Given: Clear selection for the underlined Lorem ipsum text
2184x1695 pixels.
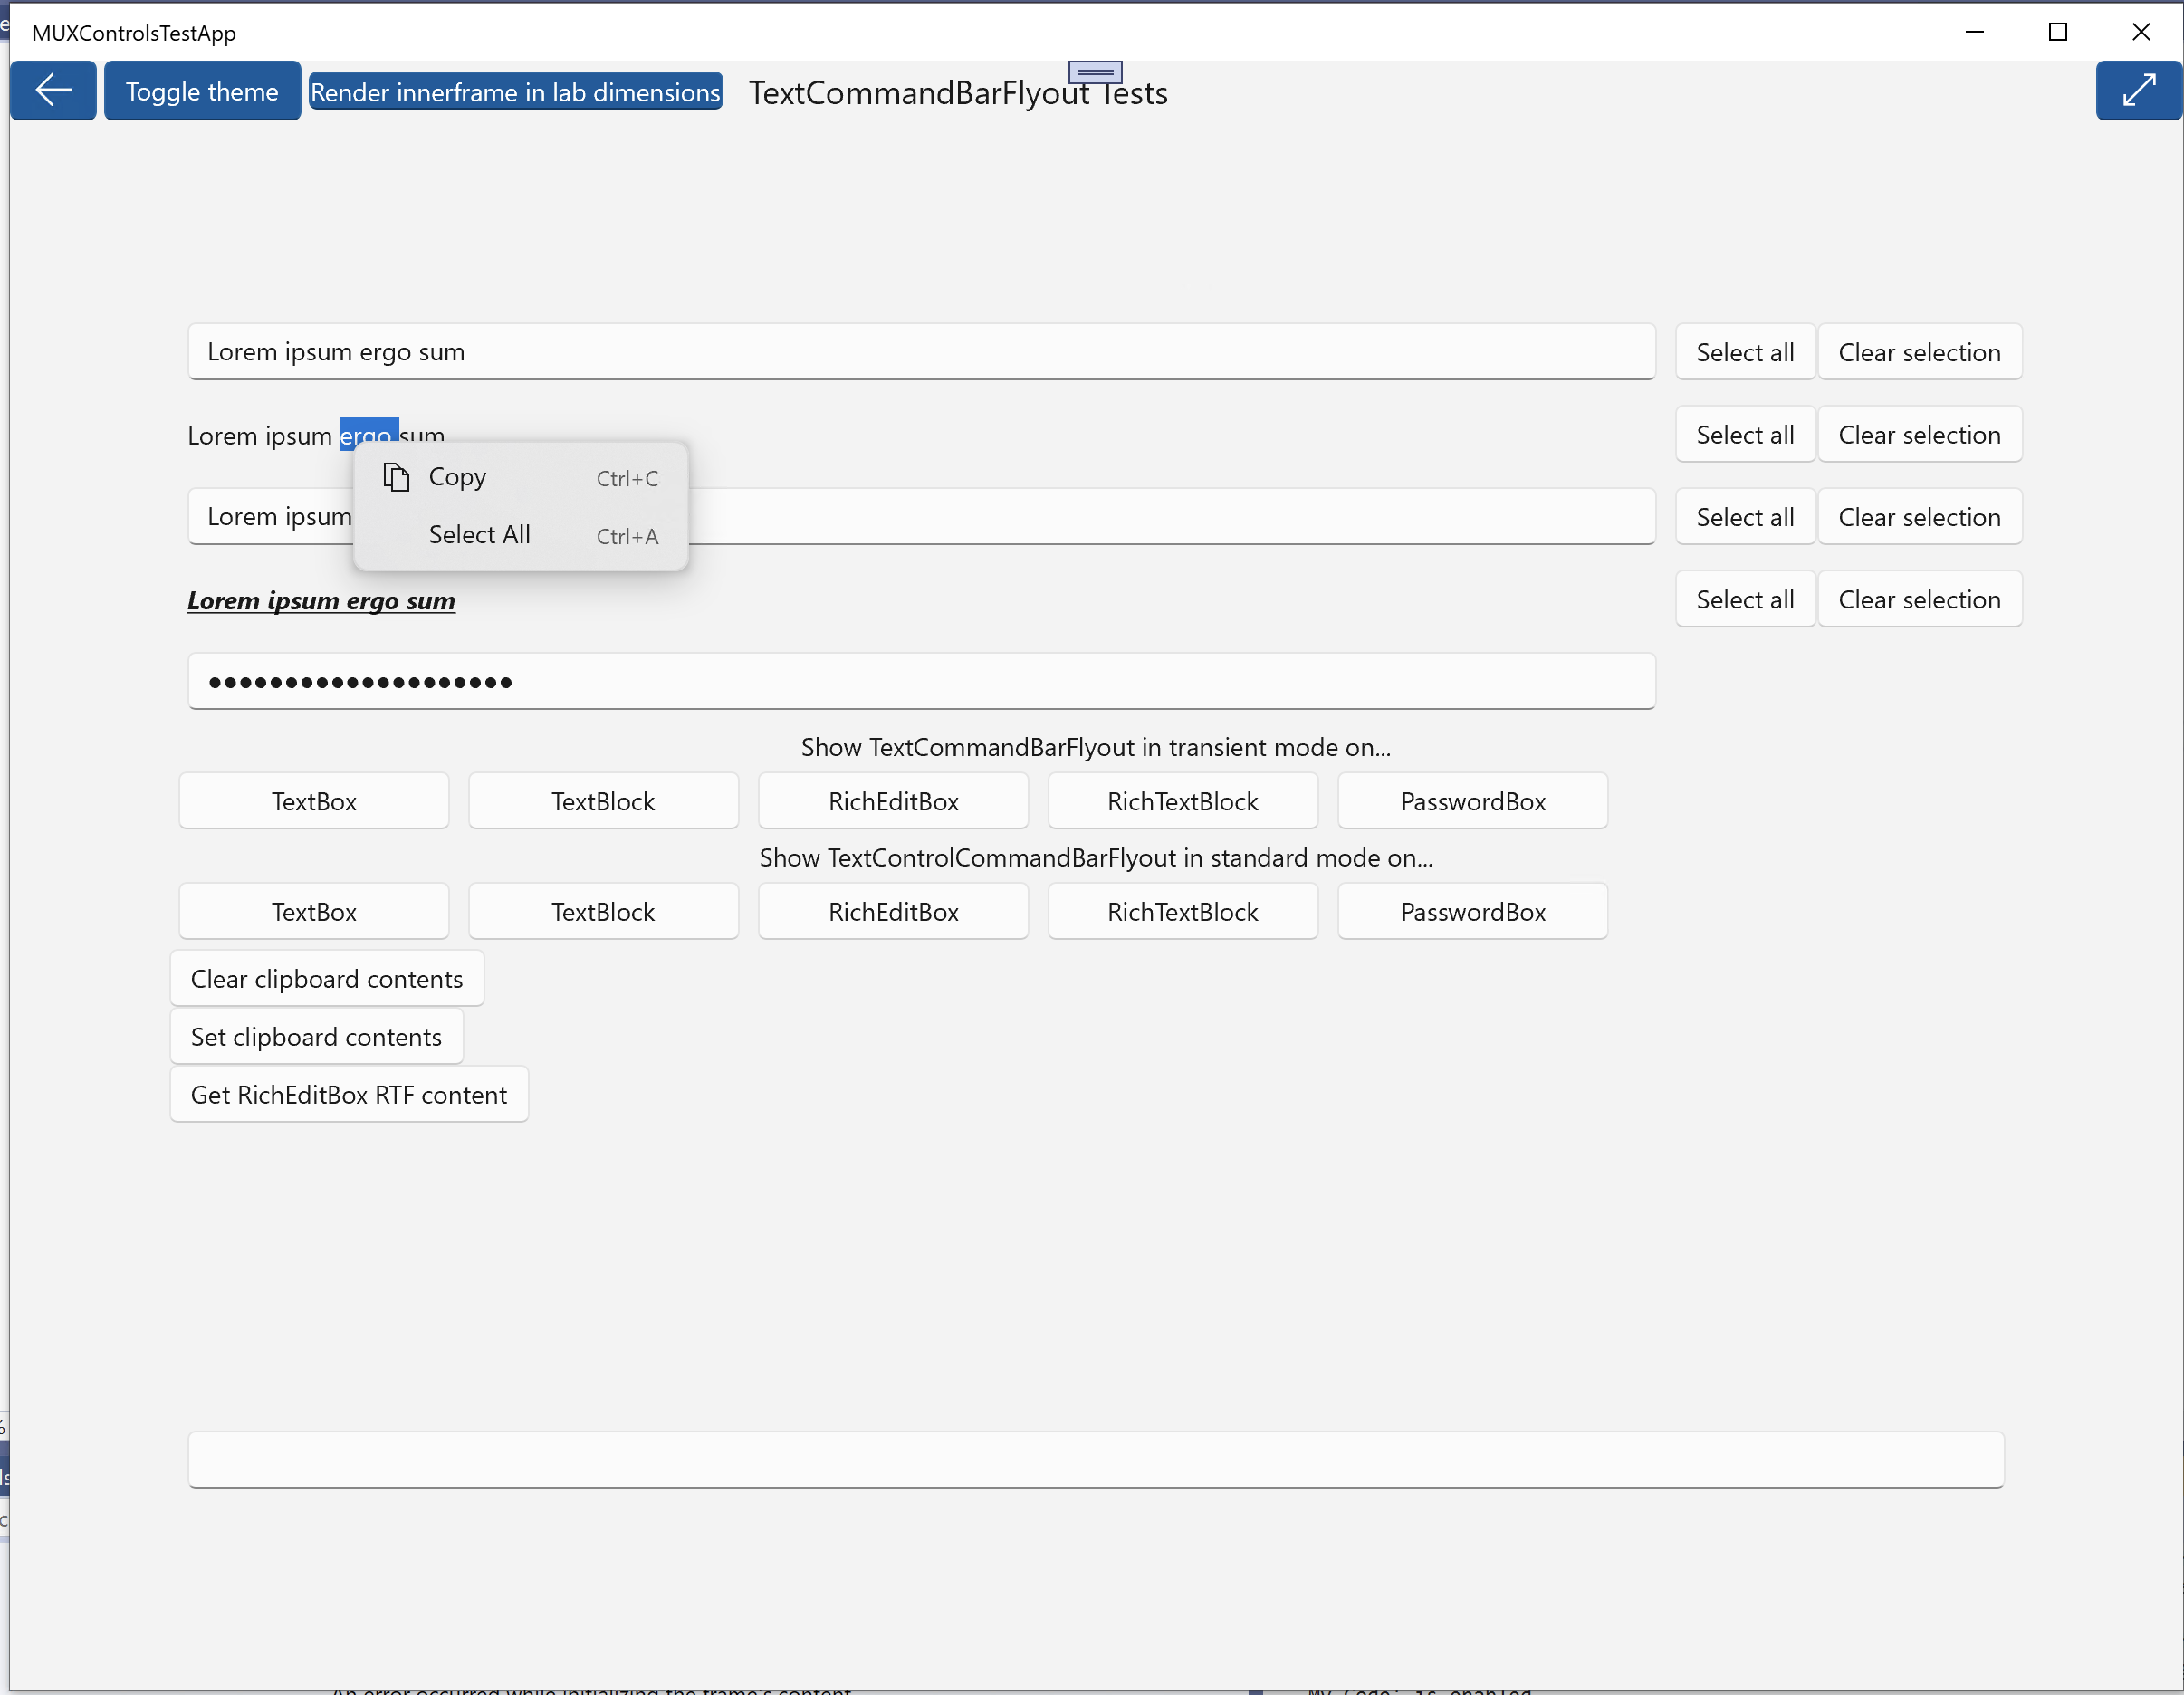Looking at the screenshot, I should 1920,598.
